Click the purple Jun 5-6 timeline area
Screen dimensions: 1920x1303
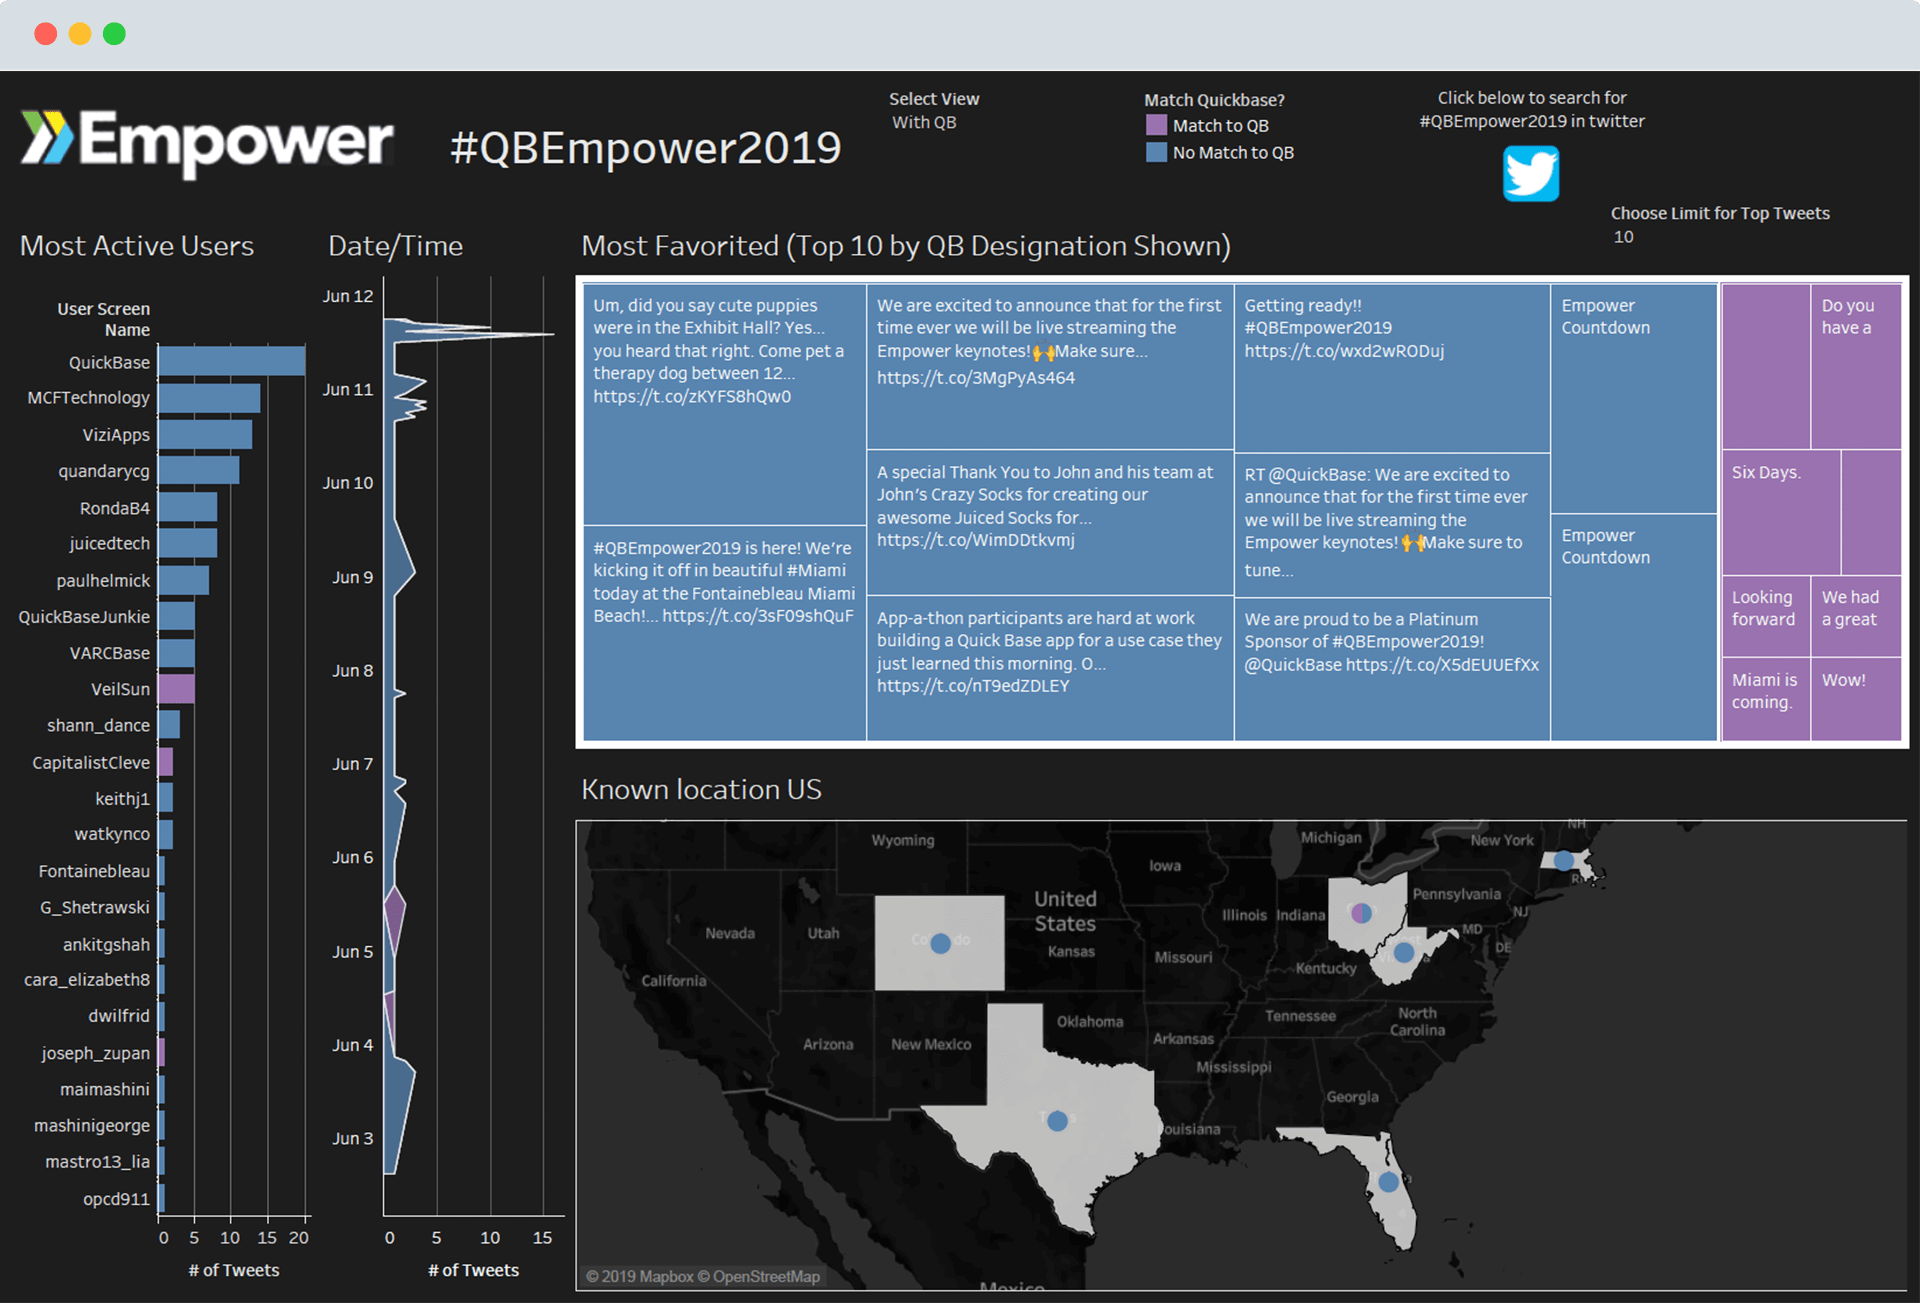[394, 919]
